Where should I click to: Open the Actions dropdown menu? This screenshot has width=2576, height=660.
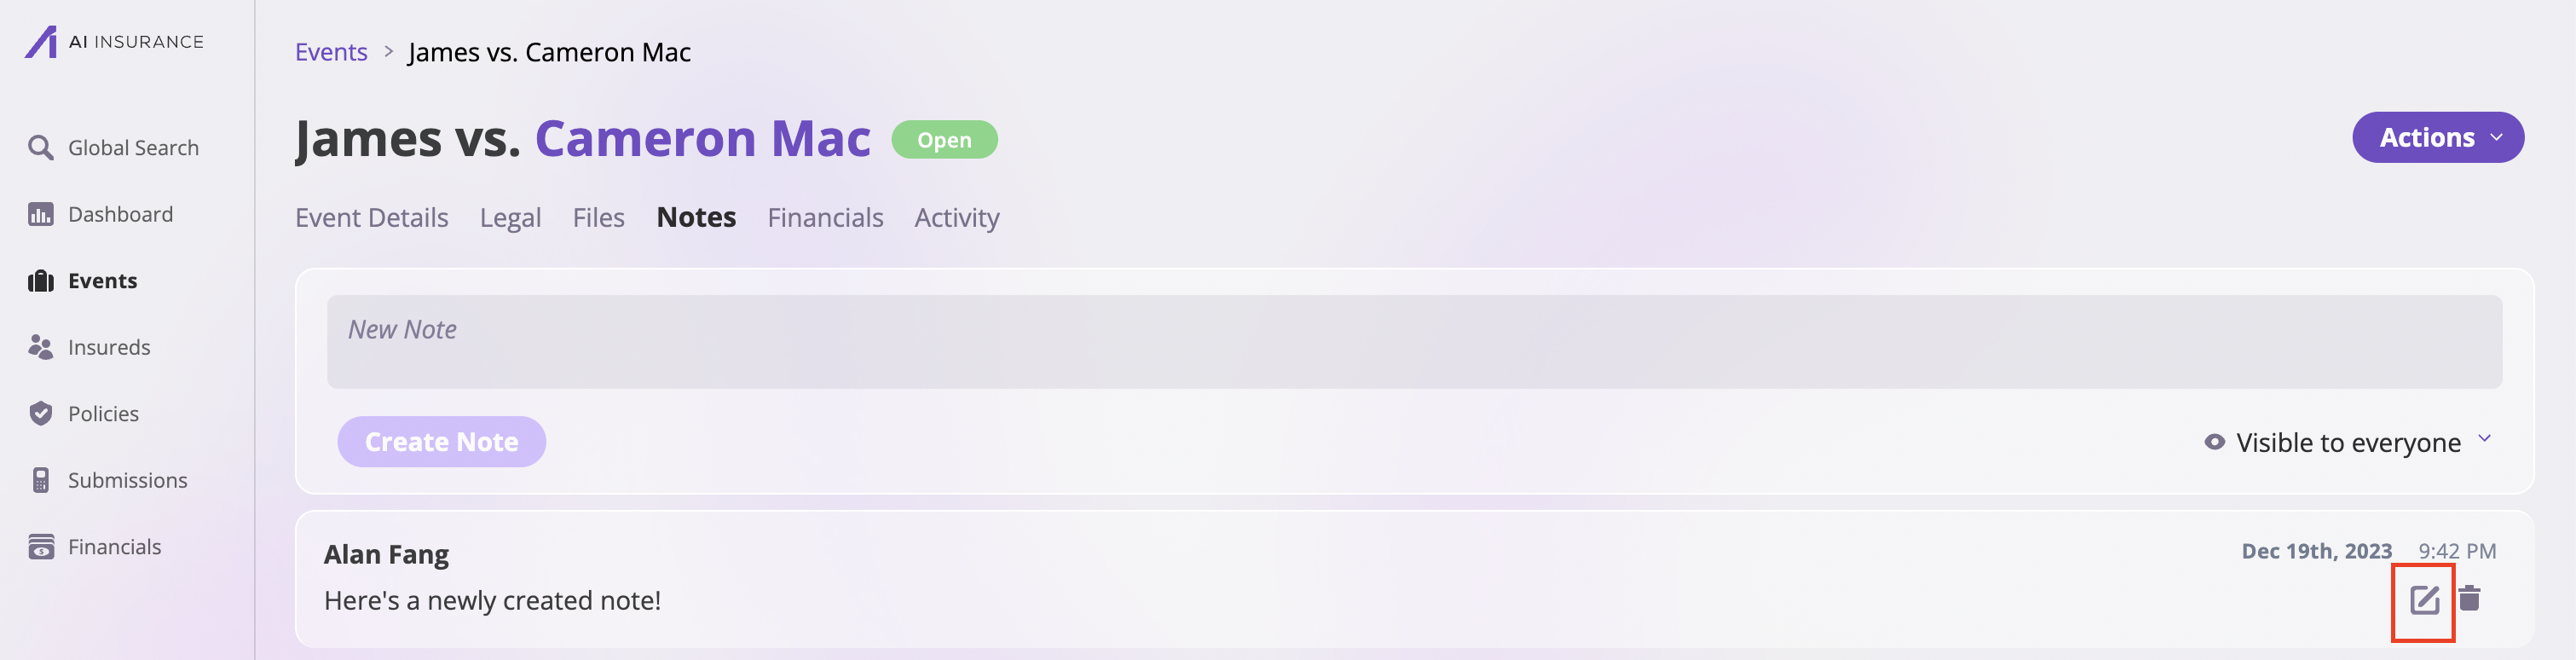pos(2437,137)
